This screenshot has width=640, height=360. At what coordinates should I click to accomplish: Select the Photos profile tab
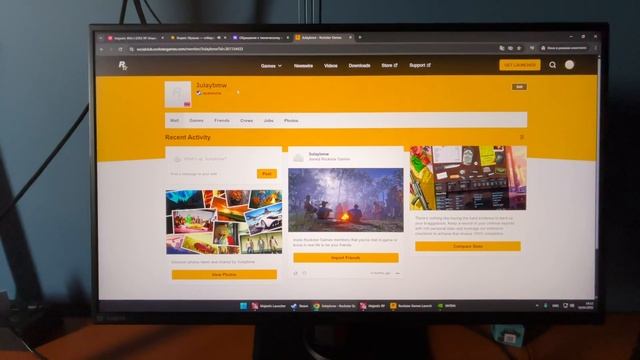pyautogui.click(x=291, y=120)
